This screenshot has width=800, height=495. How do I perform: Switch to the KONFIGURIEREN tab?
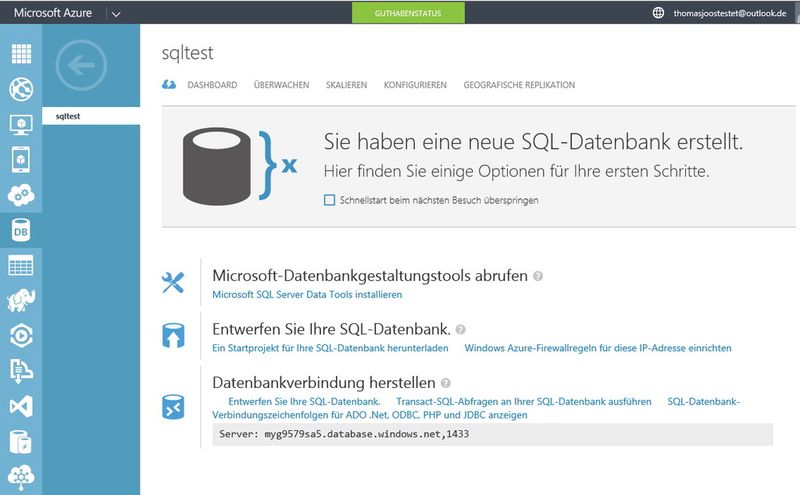pyautogui.click(x=415, y=85)
